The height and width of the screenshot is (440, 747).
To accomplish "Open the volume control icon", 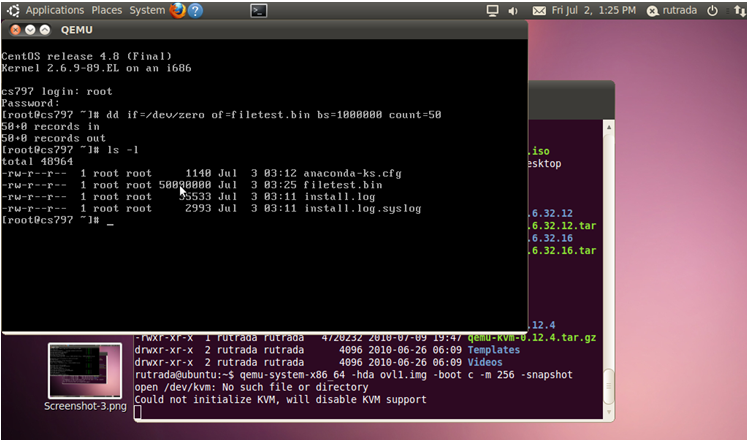I will coord(513,10).
